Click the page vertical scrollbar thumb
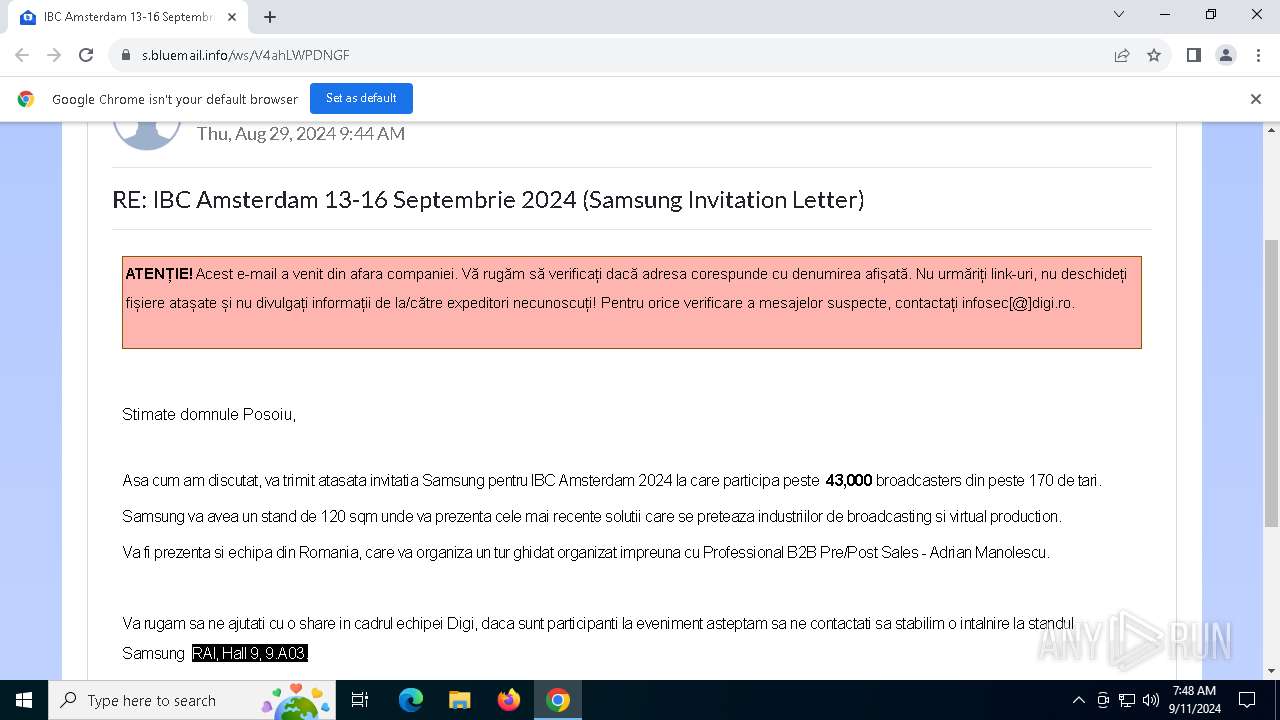Screen dimensions: 1280x720 point(1271,383)
